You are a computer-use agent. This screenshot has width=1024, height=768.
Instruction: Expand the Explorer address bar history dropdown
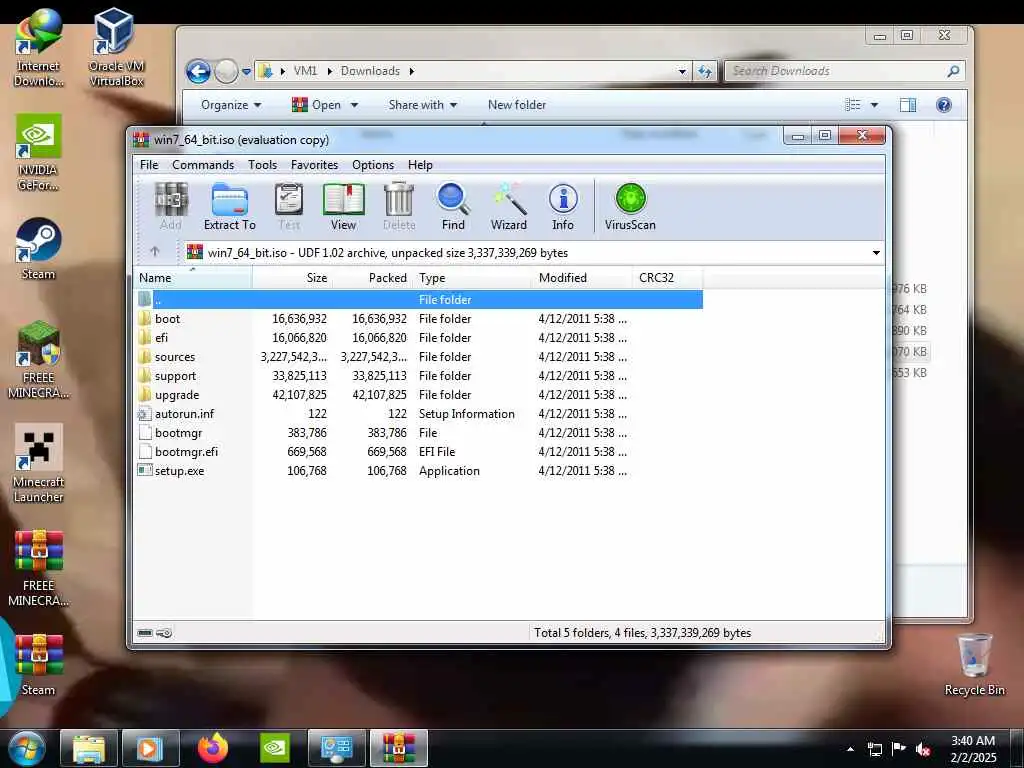(x=682, y=71)
